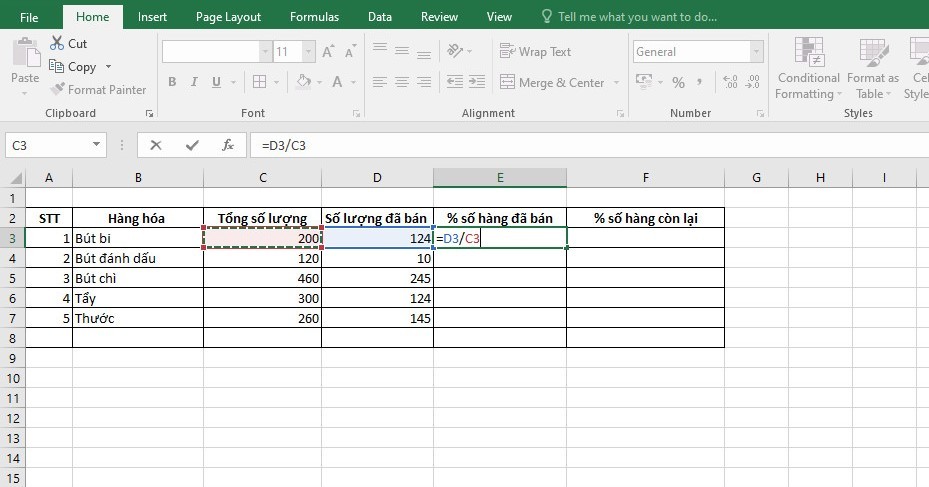Click the Cut scissors icon
Image resolution: width=929 pixels, height=487 pixels.
pos(57,44)
